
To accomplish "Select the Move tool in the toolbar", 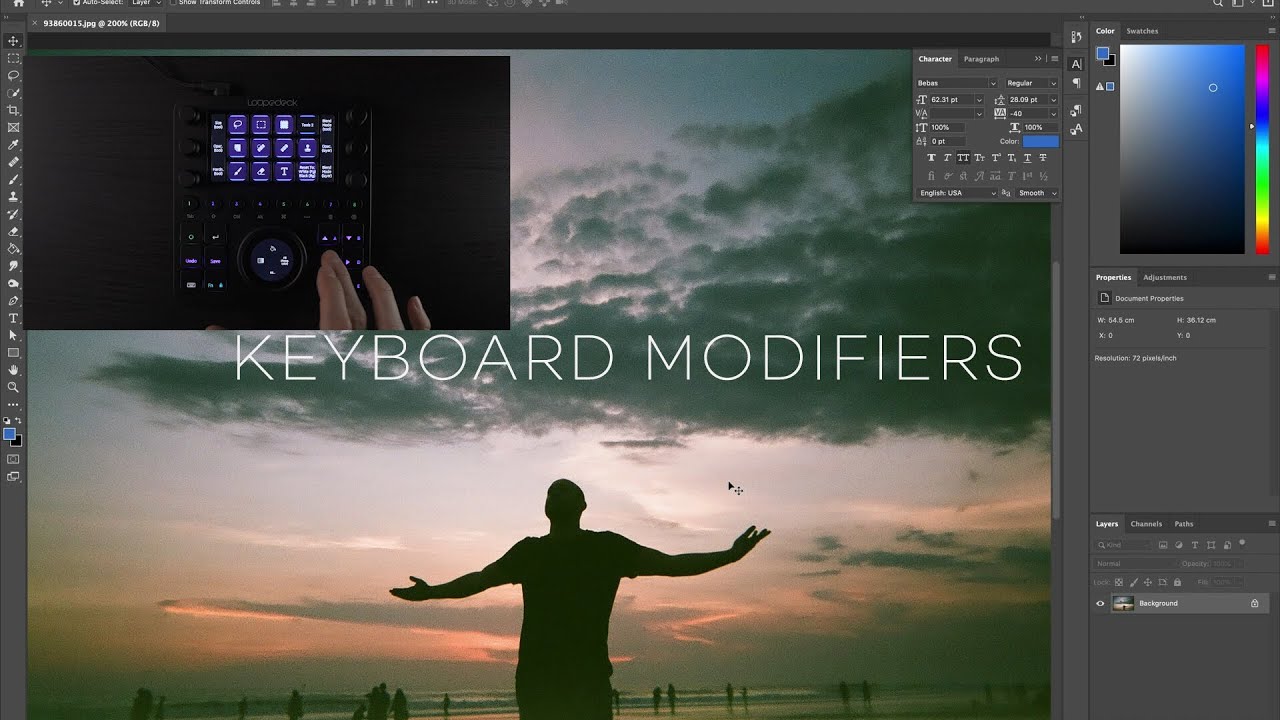I will pyautogui.click(x=14, y=41).
